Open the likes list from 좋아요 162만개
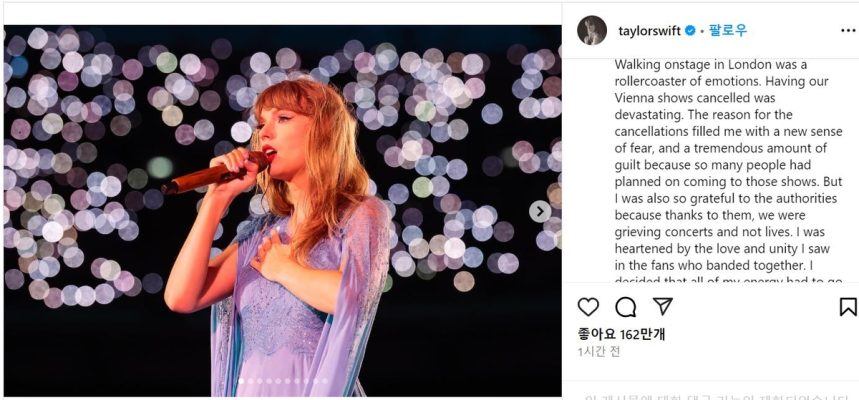 [621, 333]
